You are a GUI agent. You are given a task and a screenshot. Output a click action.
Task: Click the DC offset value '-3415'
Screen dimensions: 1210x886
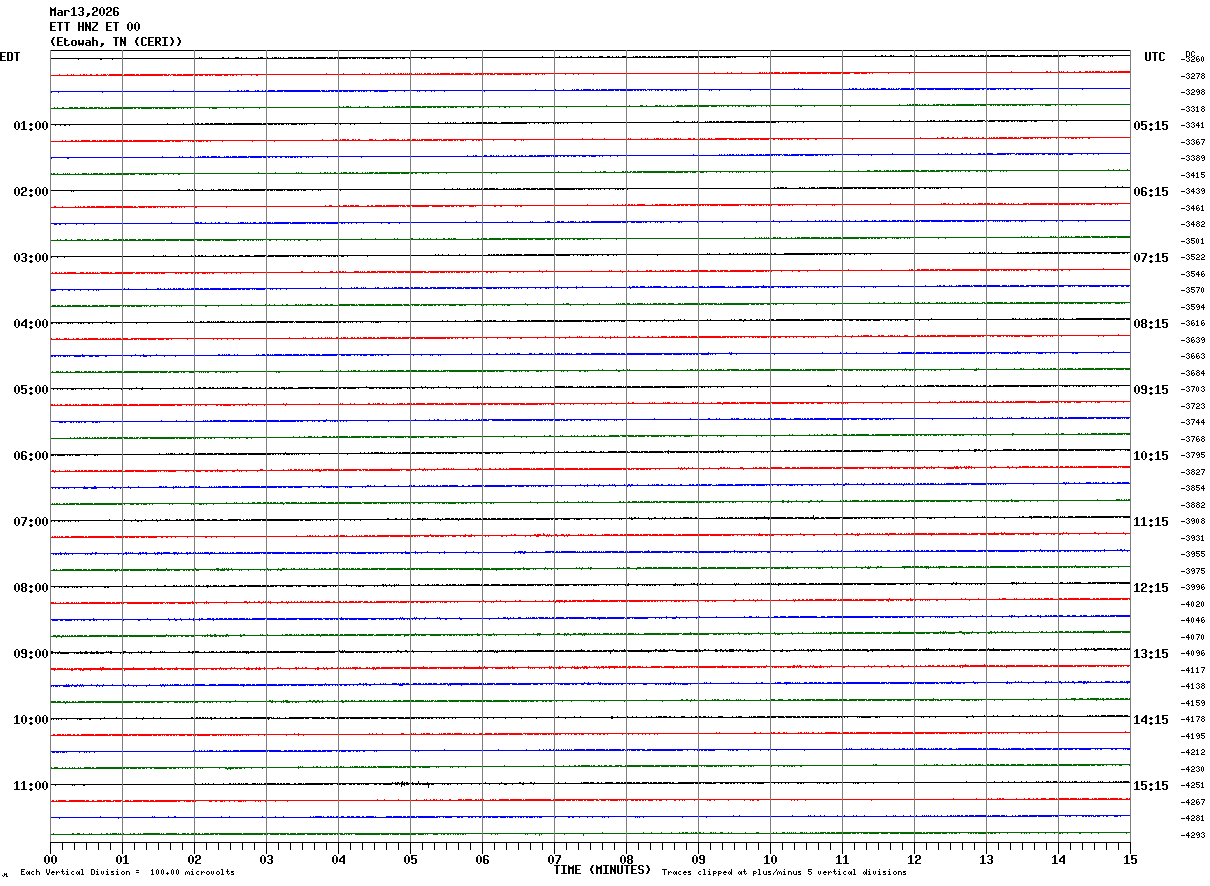[x=1193, y=175]
